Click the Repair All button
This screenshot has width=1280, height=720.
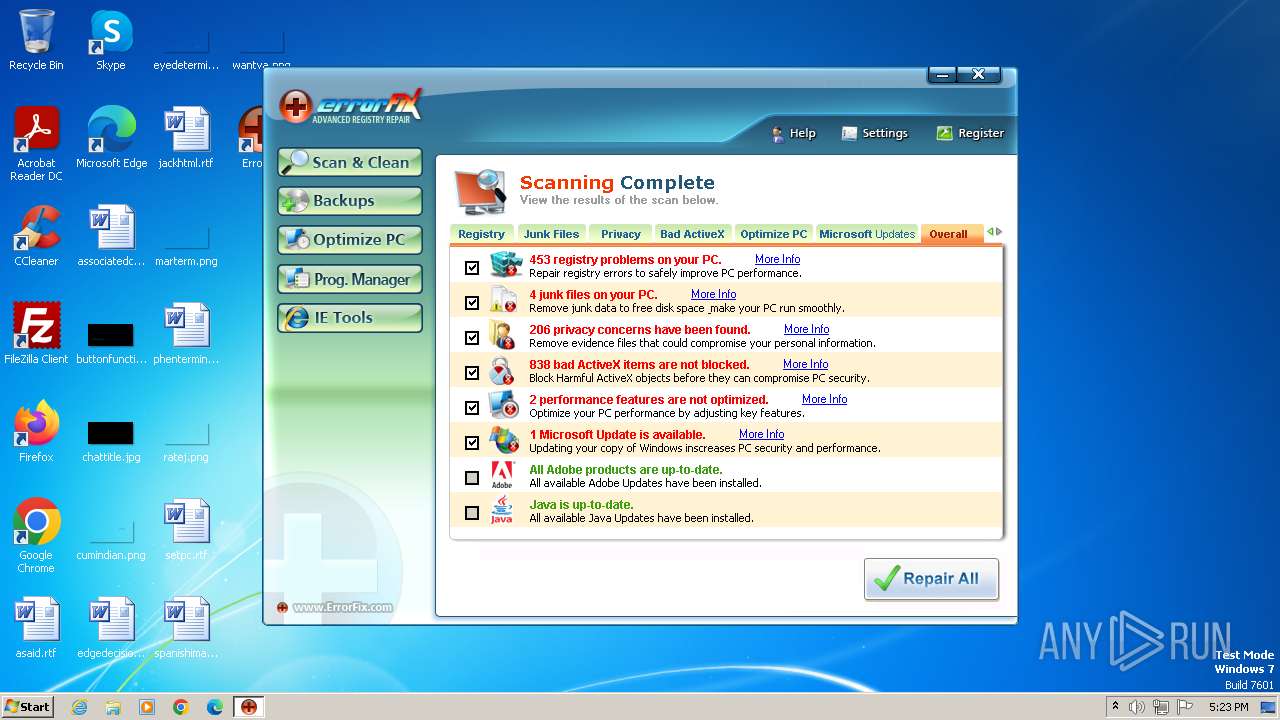pyautogui.click(x=931, y=579)
